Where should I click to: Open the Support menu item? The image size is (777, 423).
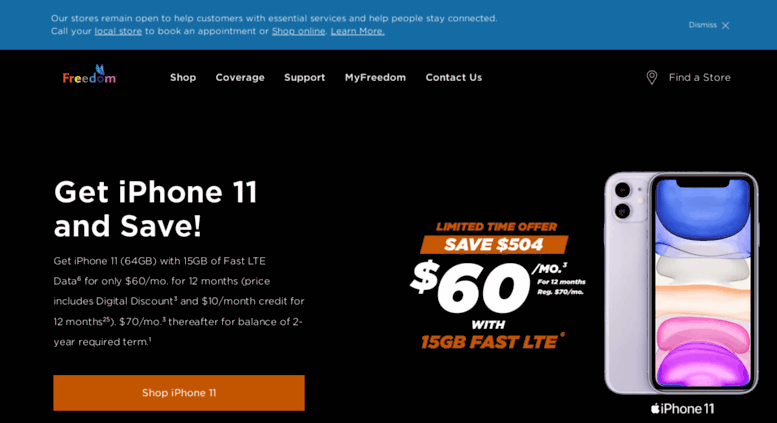click(304, 77)
